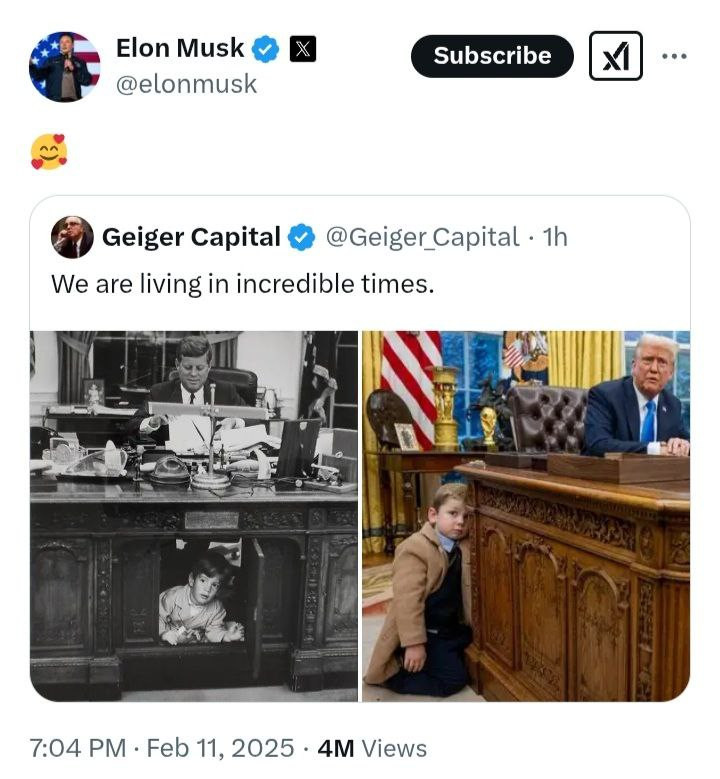Open the Grok xAI icon button

click(x=615, y=56)
